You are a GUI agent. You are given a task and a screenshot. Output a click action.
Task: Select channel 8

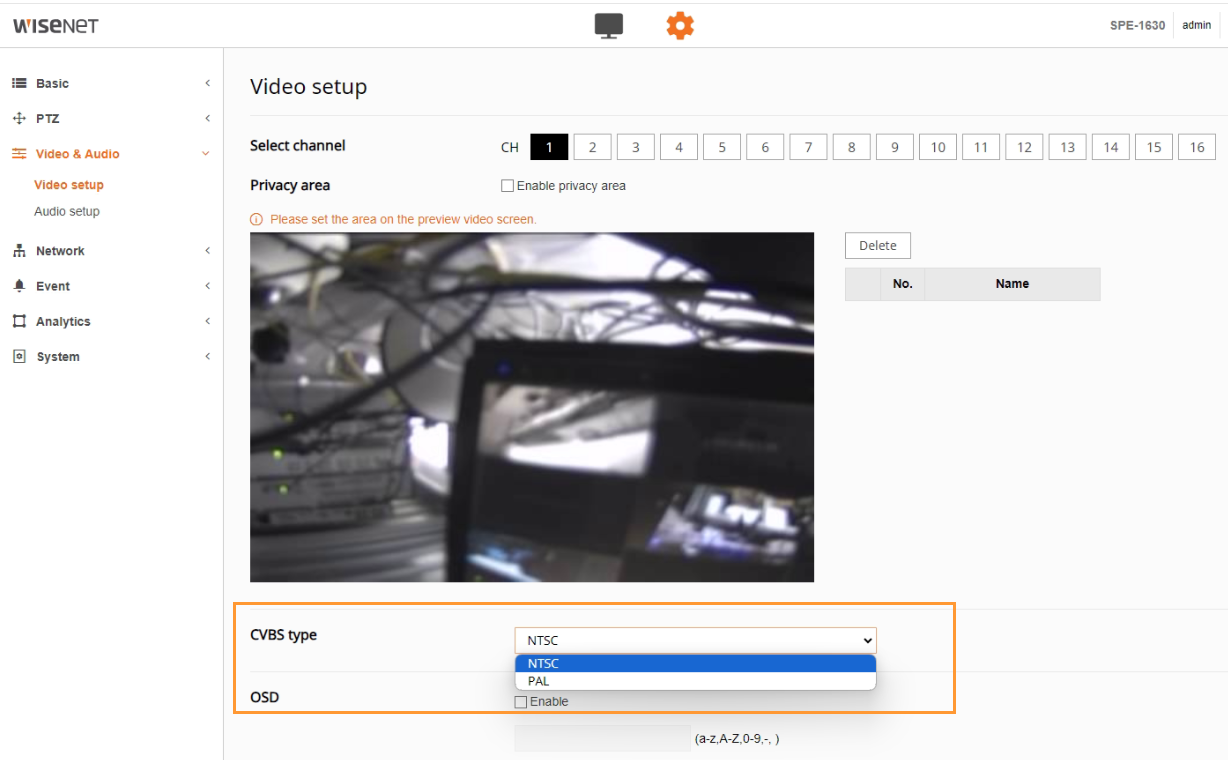[x=851, y=147]
